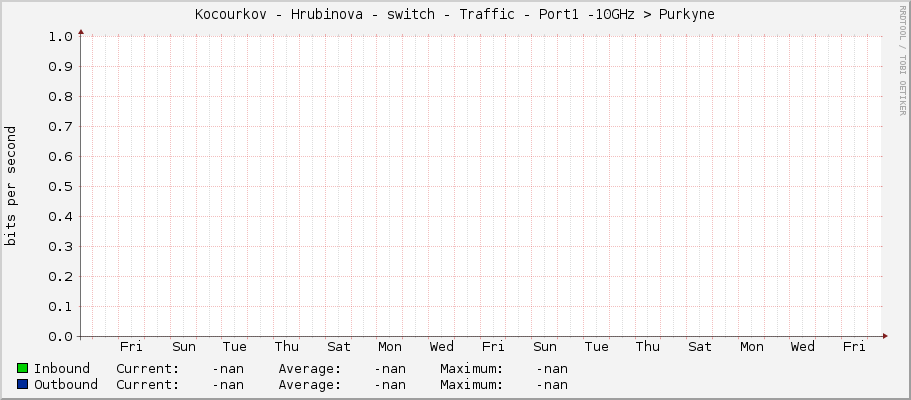Screen dimensions: 911x400
Task: Click 'Maximum:' in the Outbound row
Action: pyautogui.click(x=471, y=384)
